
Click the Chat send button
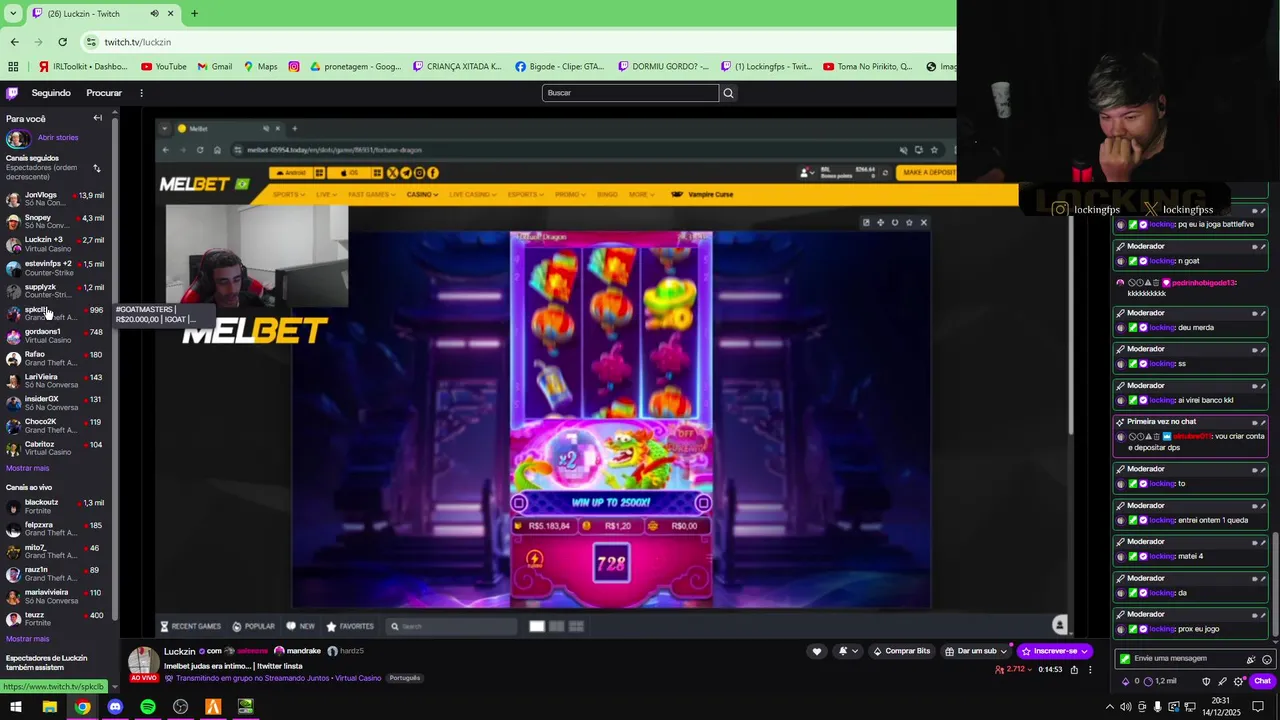point(1262,681)
